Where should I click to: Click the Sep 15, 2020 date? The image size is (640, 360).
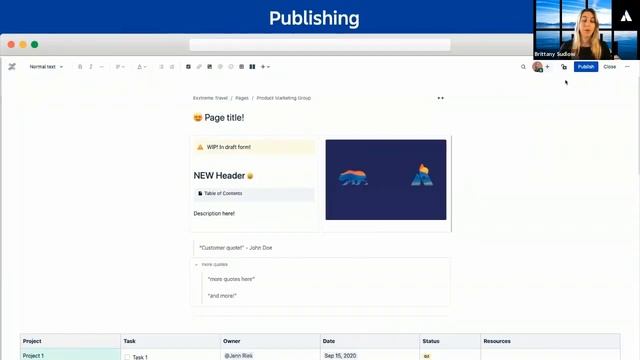[340, 356]
